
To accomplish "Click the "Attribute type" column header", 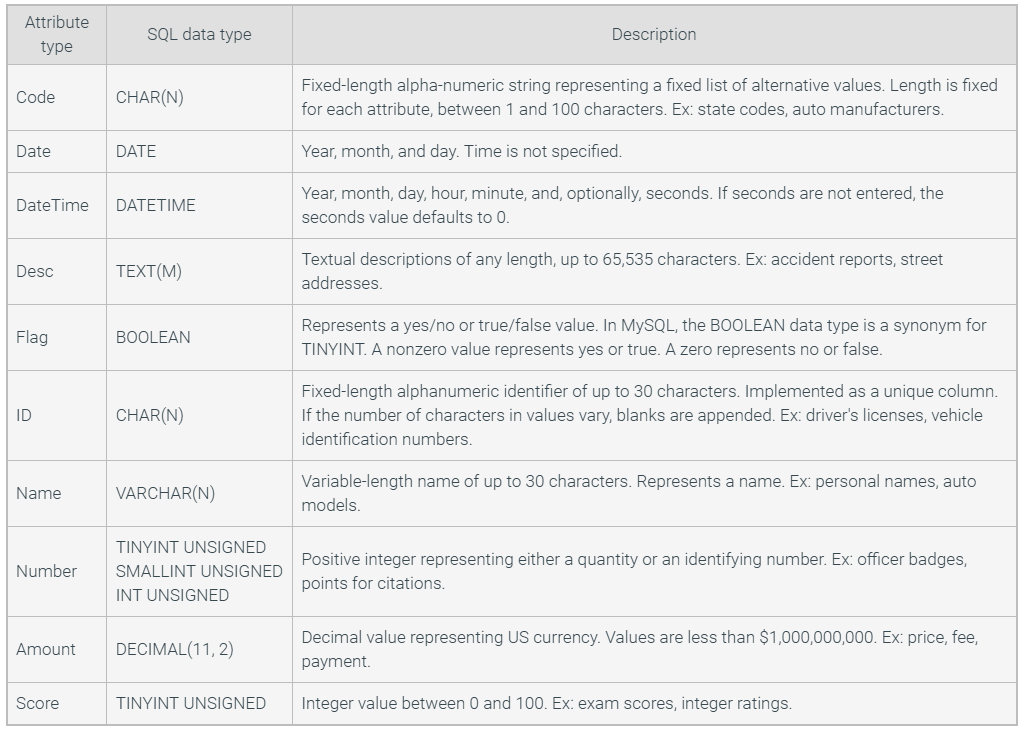I will click(57, 35).
